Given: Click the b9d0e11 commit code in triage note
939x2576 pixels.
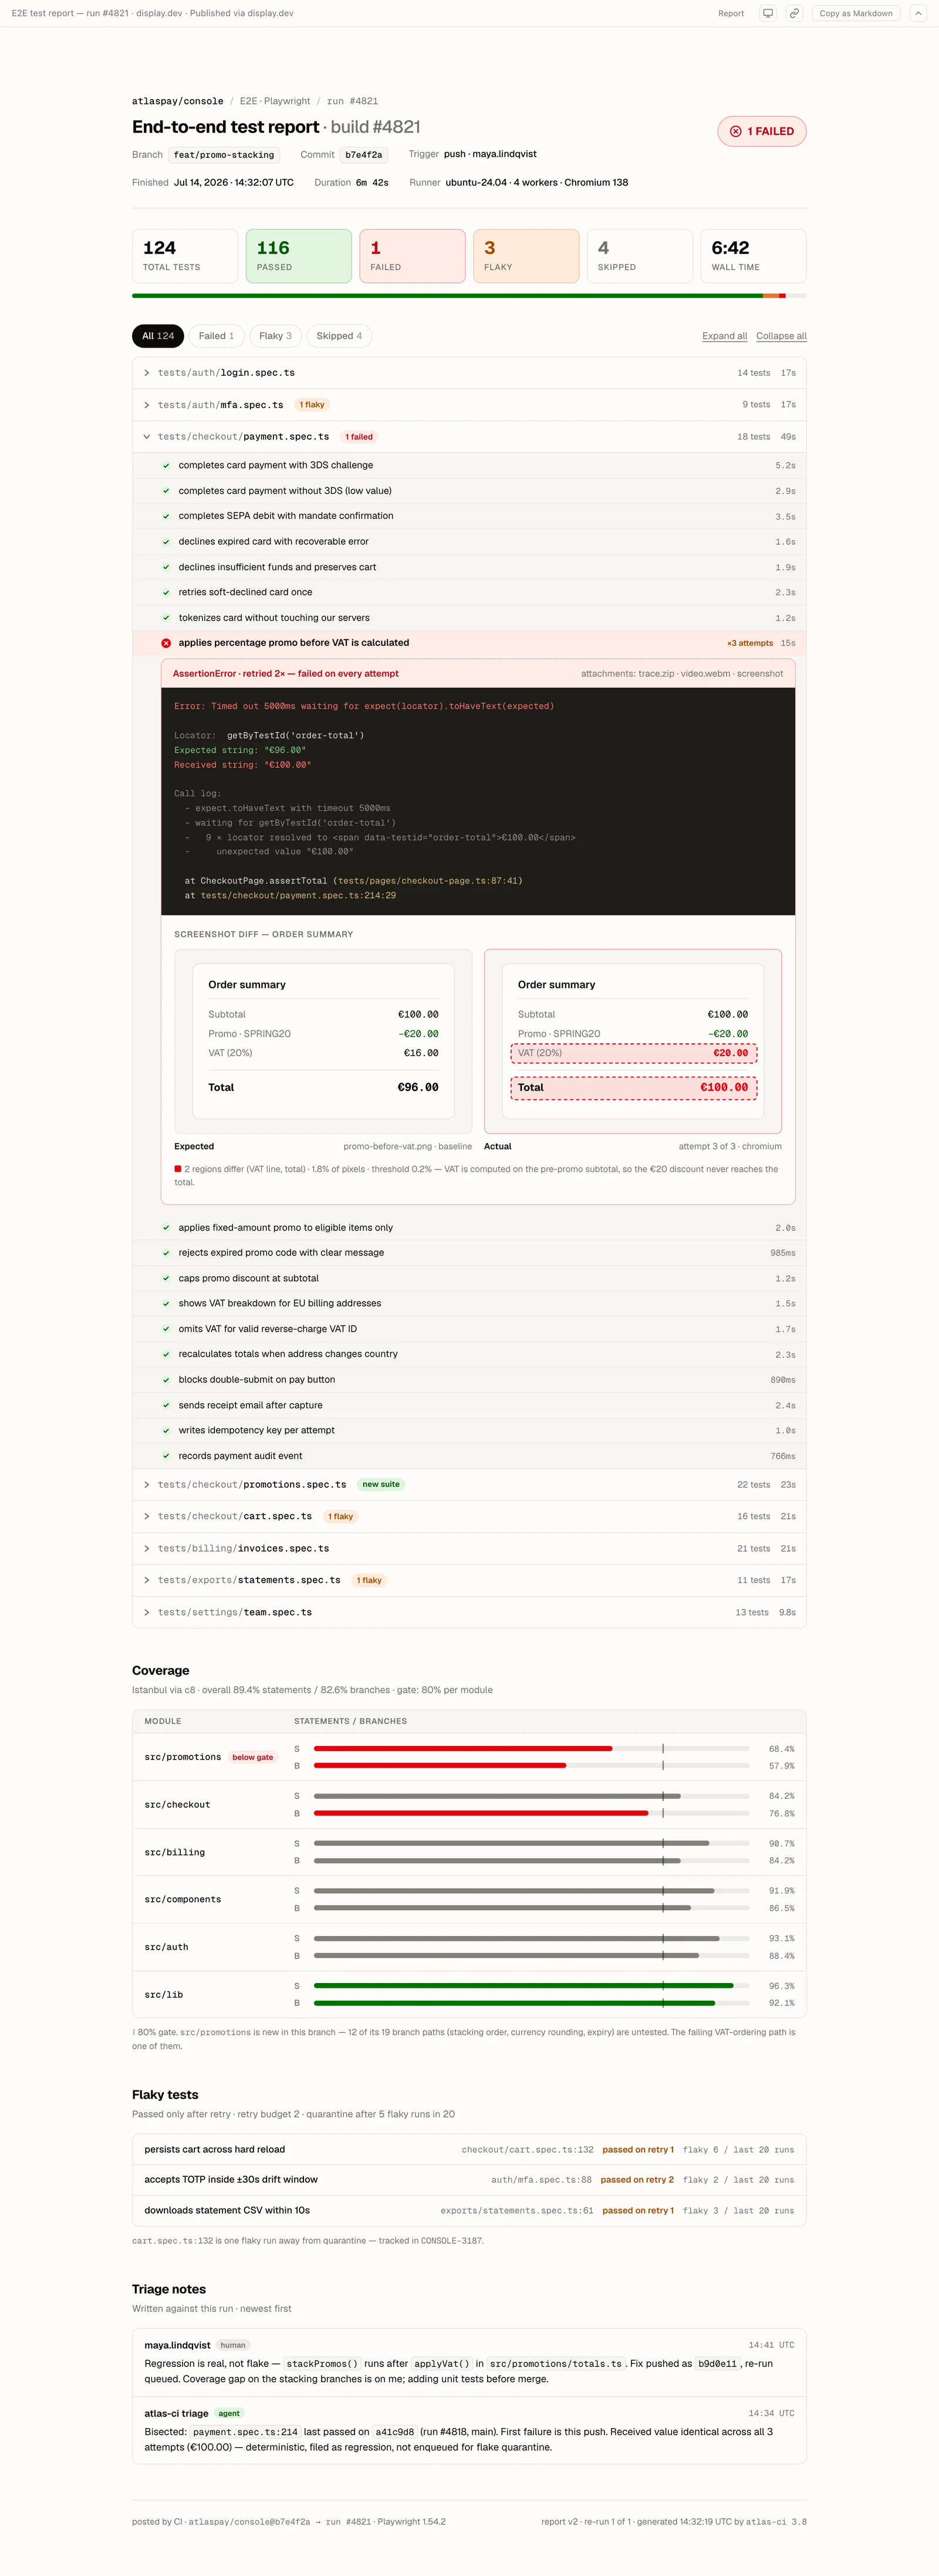Looking at the screenshot, I should point(717,2364).
